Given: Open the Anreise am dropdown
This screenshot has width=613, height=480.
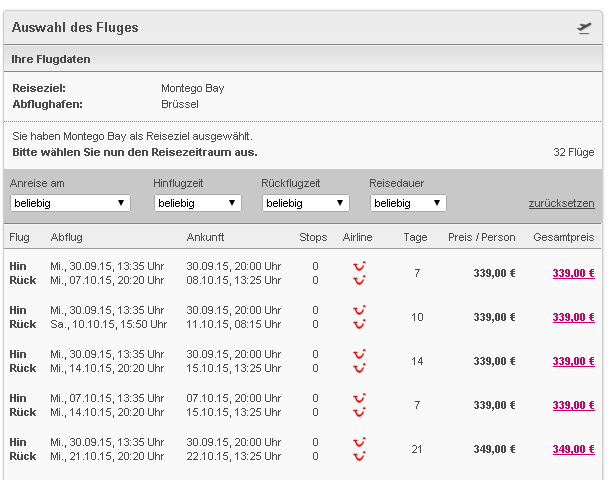Looking at the screenshot, I should tap(70, 203).
